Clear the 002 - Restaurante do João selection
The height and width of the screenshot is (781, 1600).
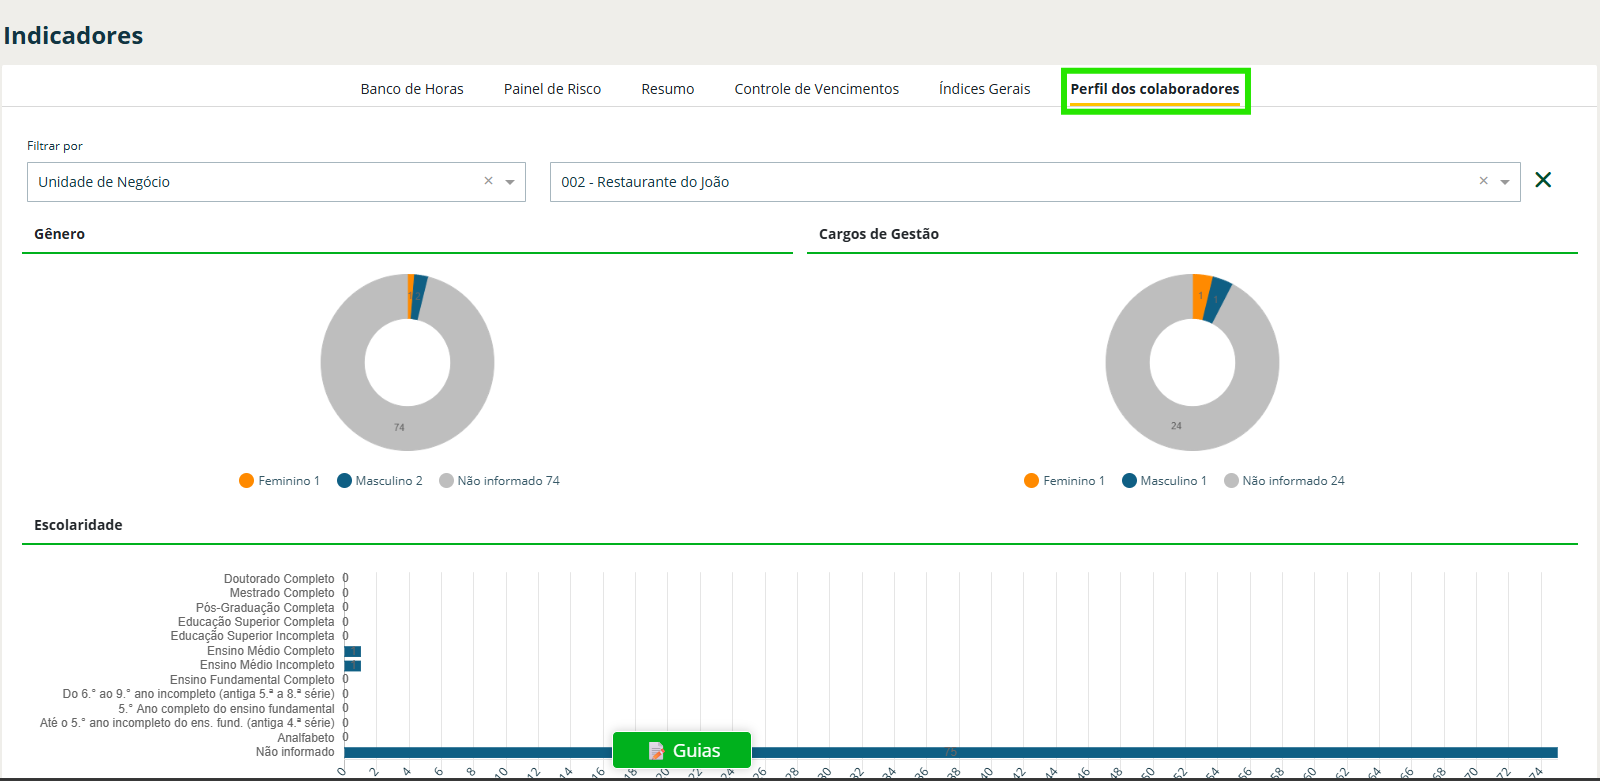(1483, 181)
